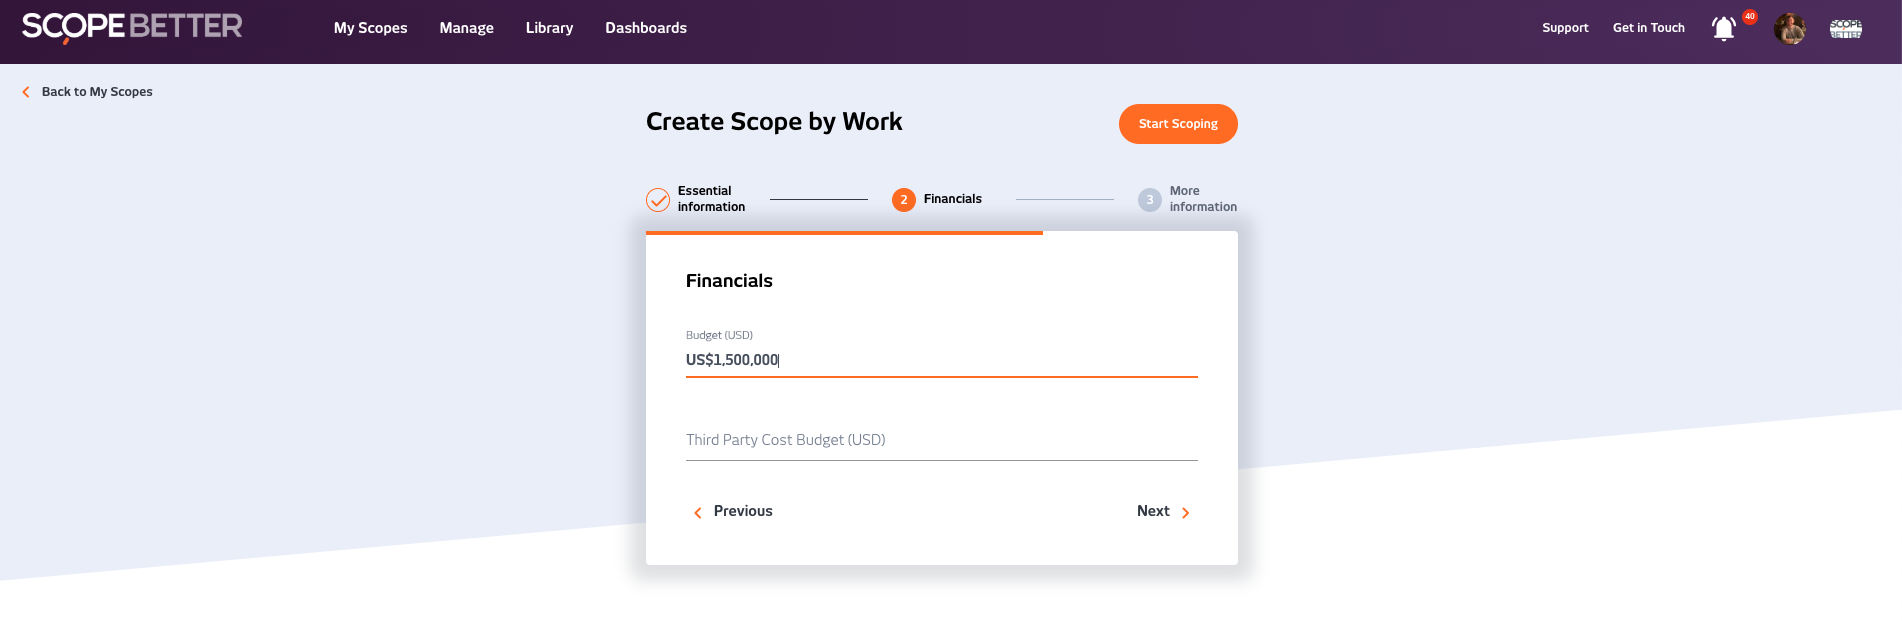1902x621 pixels.
Task: Open the Dashboards menu
Action: click(646, 28)
